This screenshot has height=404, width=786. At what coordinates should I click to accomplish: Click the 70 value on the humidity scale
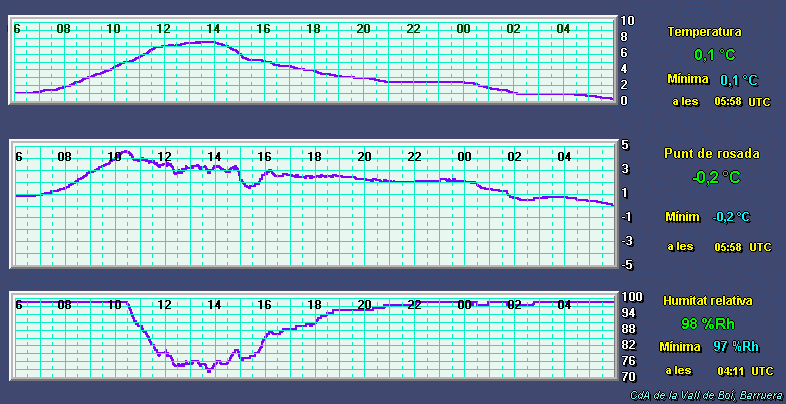pyautogui.click(x=629, y=376)
